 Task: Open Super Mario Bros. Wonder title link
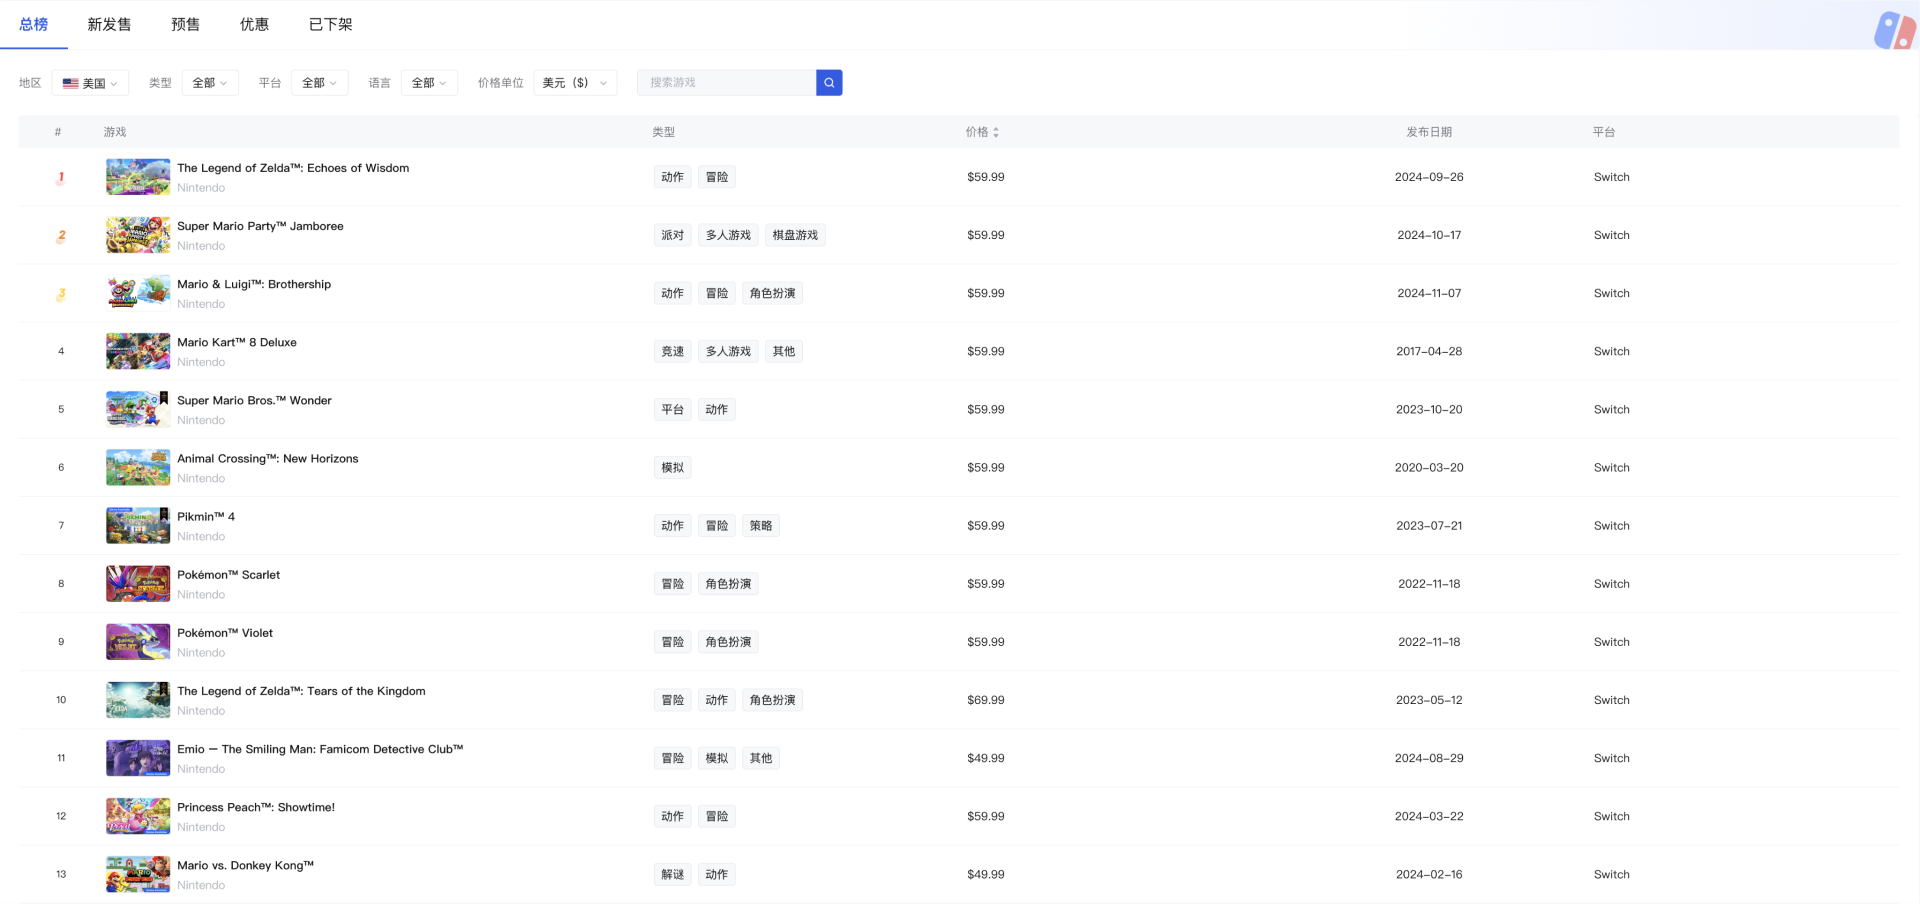(254, 400)
